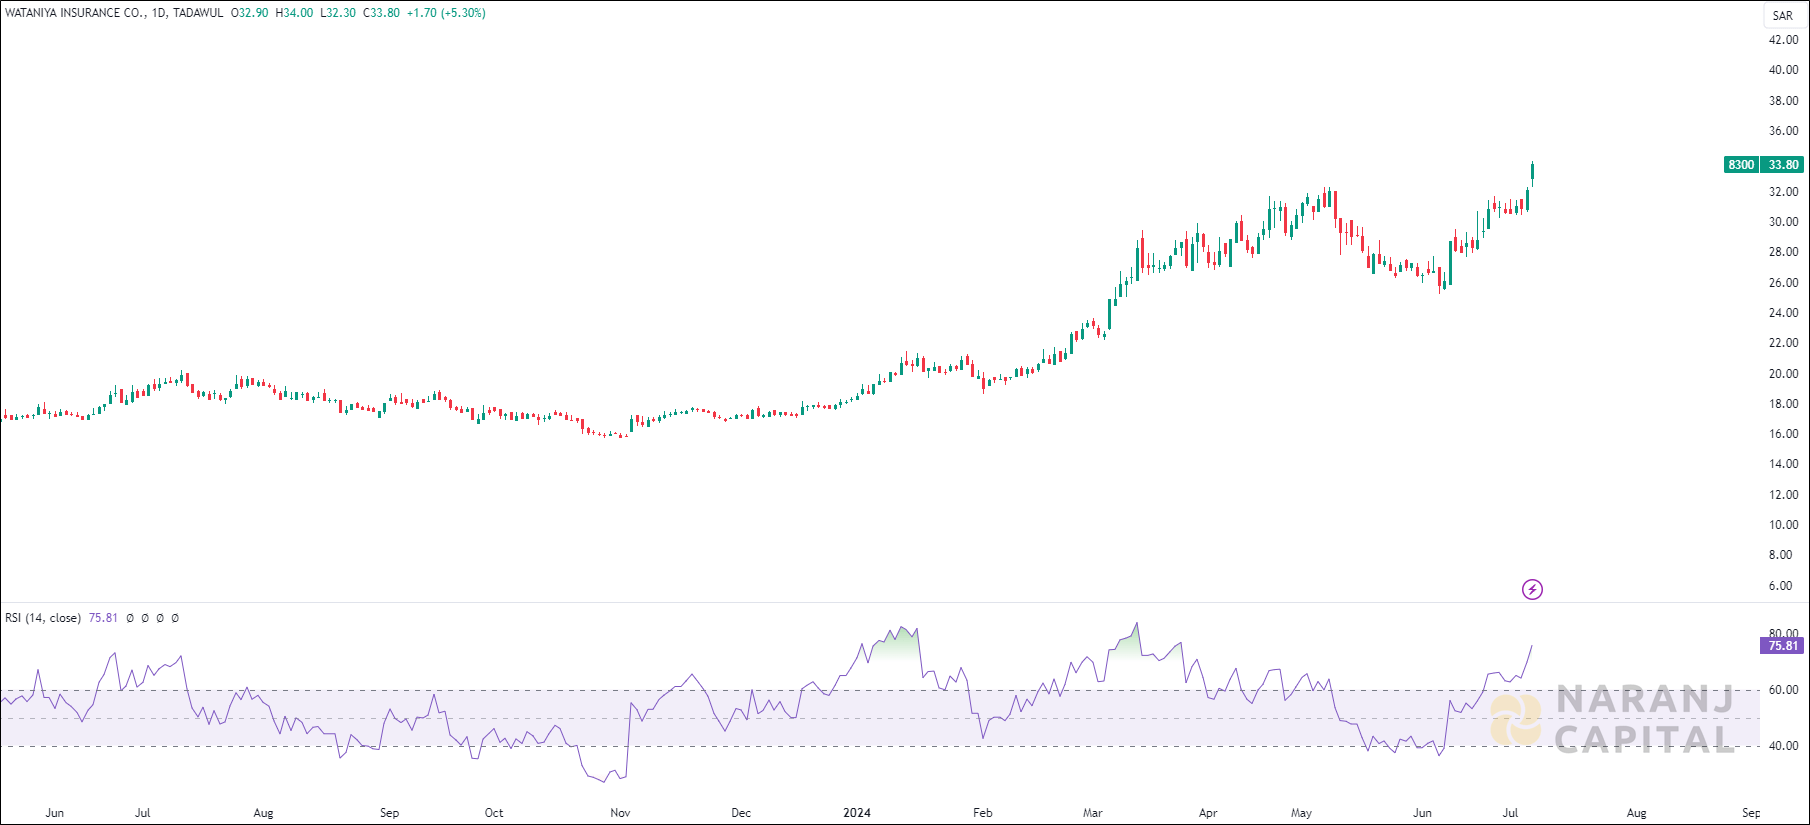Viewport: 1810px width, 825px height.
Task: Click the purple lightning bolt icon
Action: click(1532, 590)
